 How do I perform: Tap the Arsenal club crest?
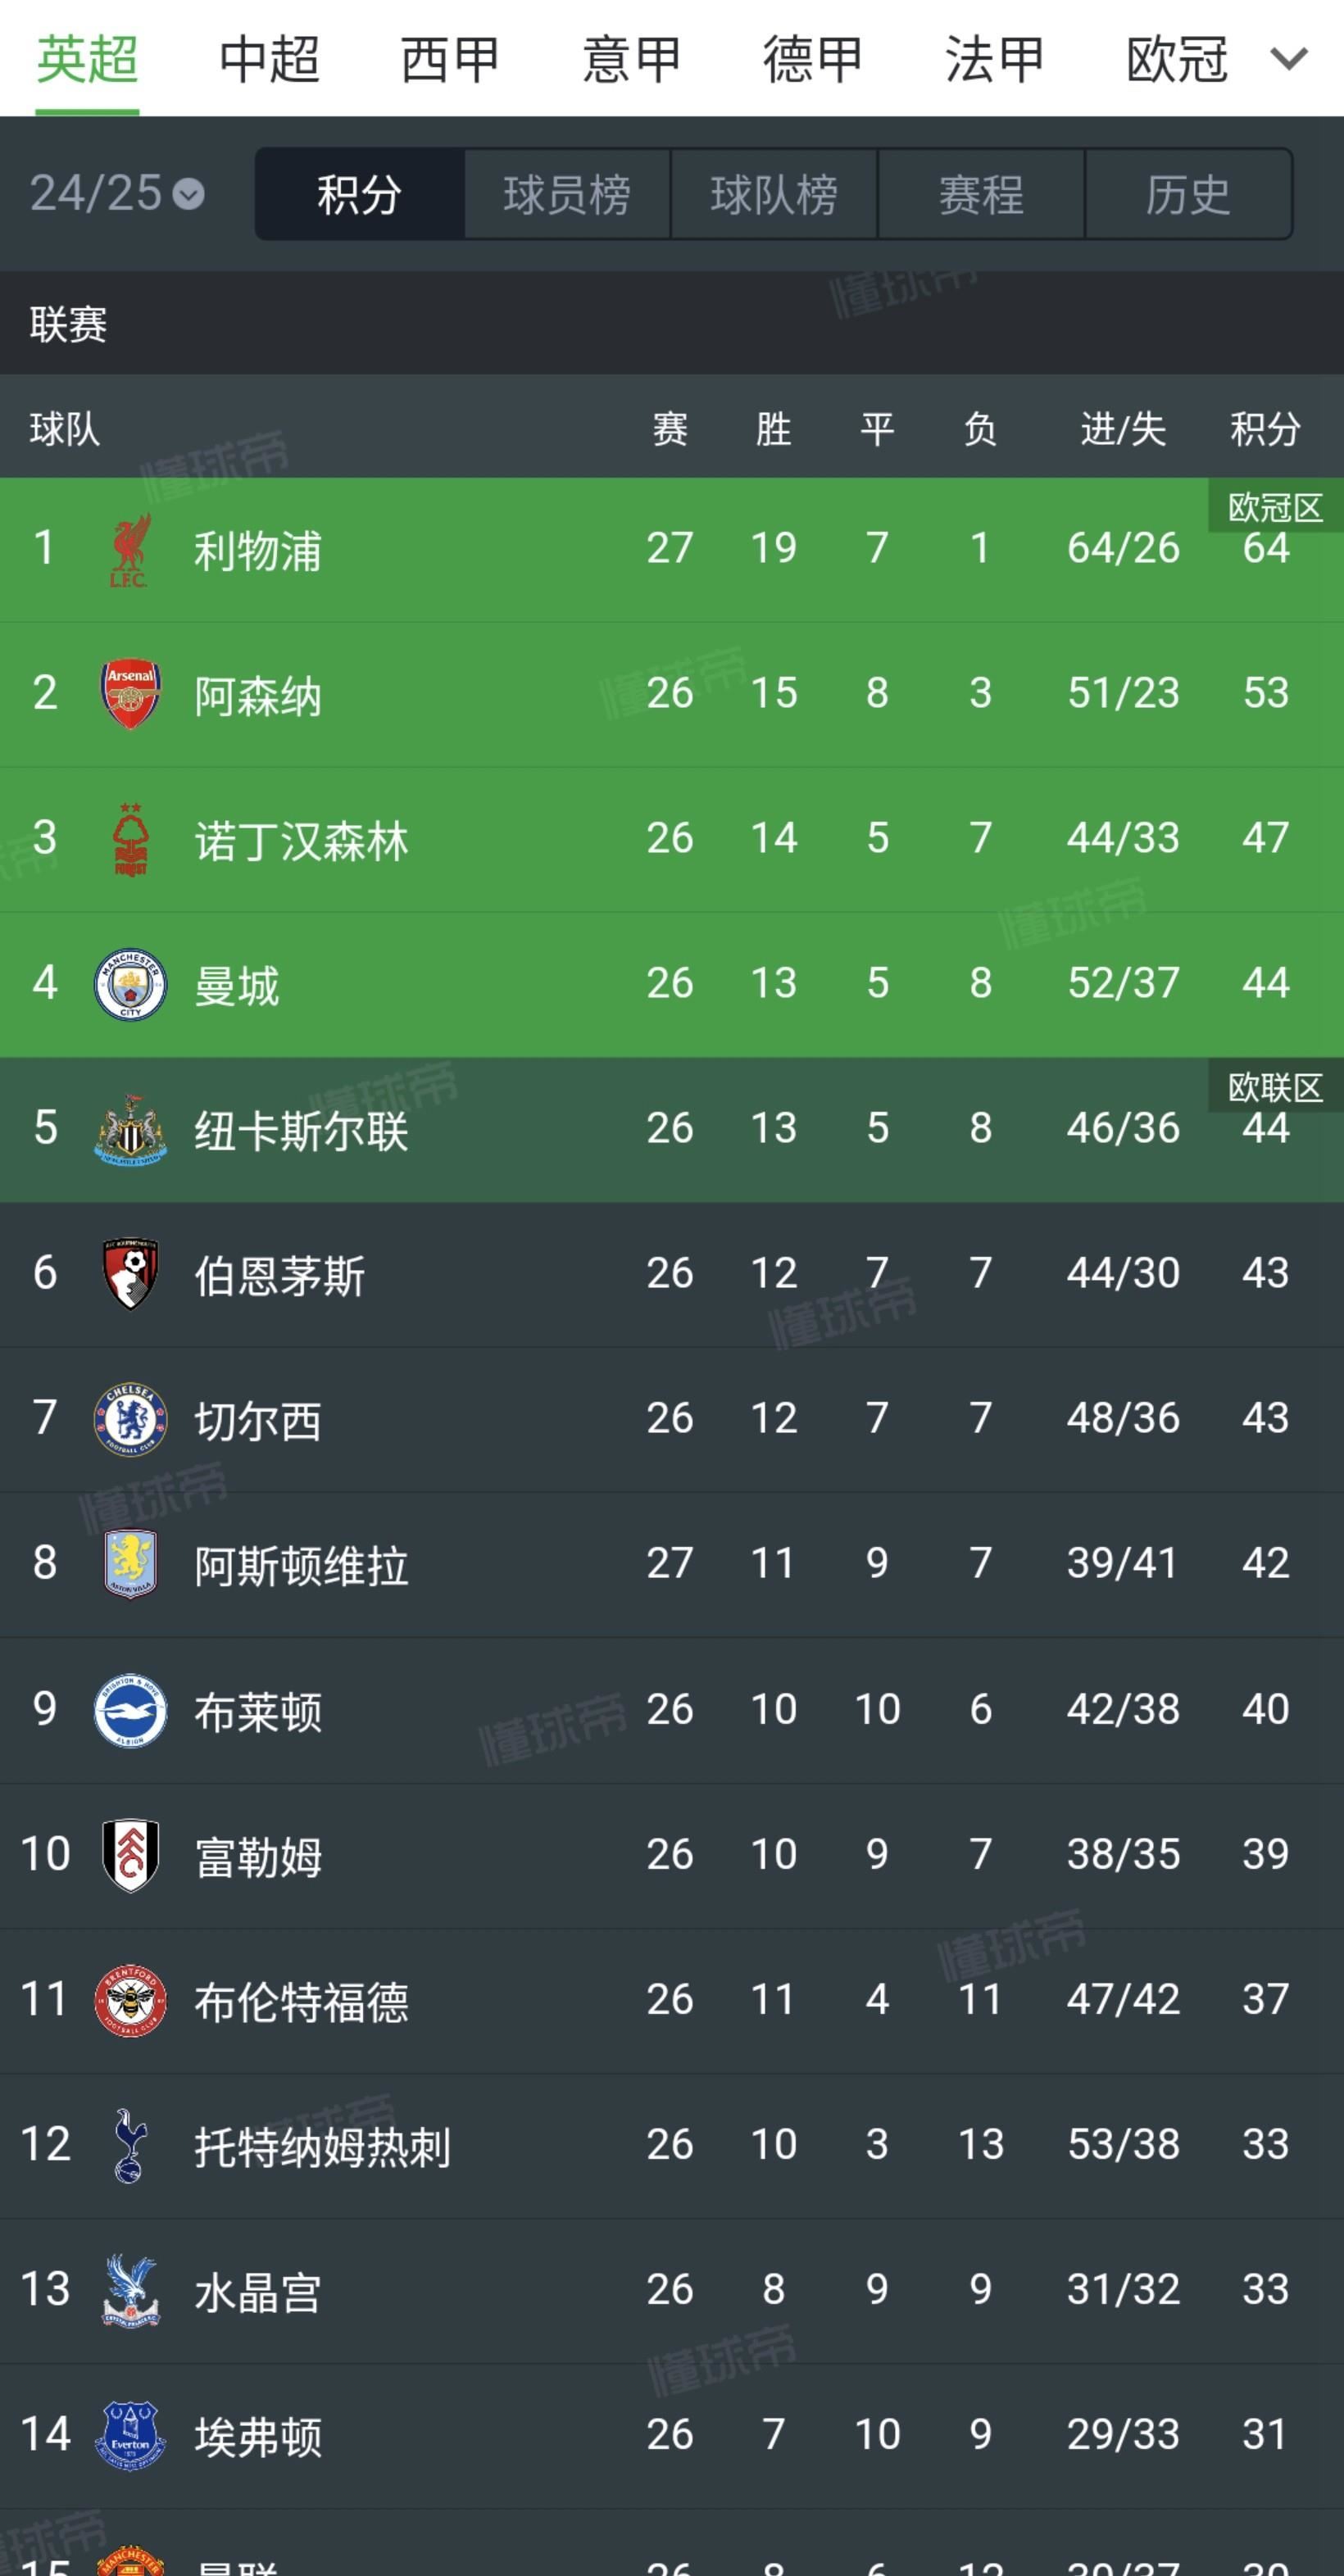(x=130, y=694)
